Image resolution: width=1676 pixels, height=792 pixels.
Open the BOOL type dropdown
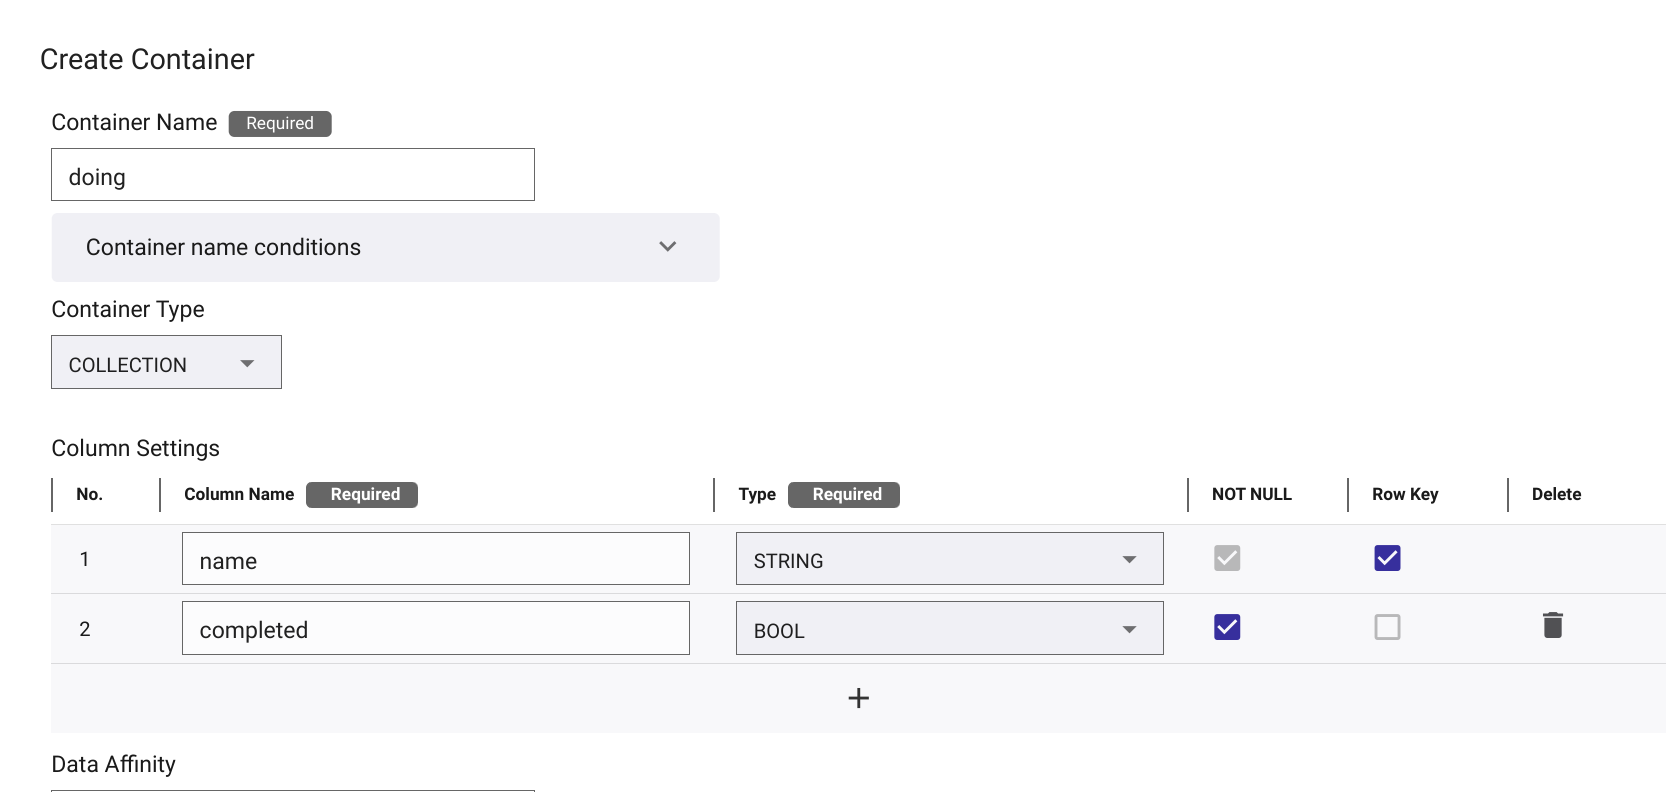pyautogui.click(x=949, y=629)
